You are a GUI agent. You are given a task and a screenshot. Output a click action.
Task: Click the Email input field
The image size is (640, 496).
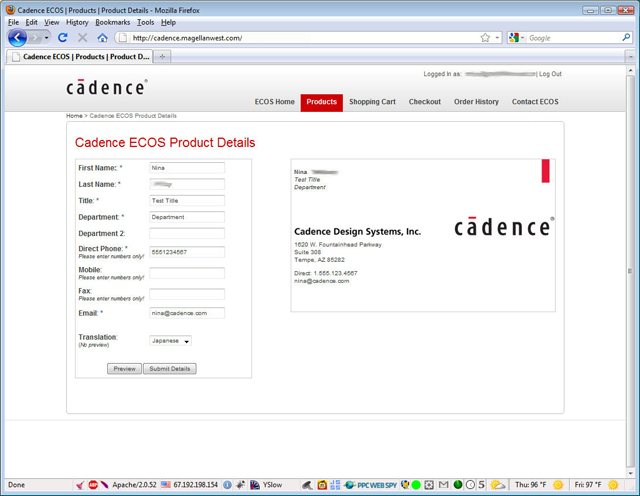pos(187,313)
